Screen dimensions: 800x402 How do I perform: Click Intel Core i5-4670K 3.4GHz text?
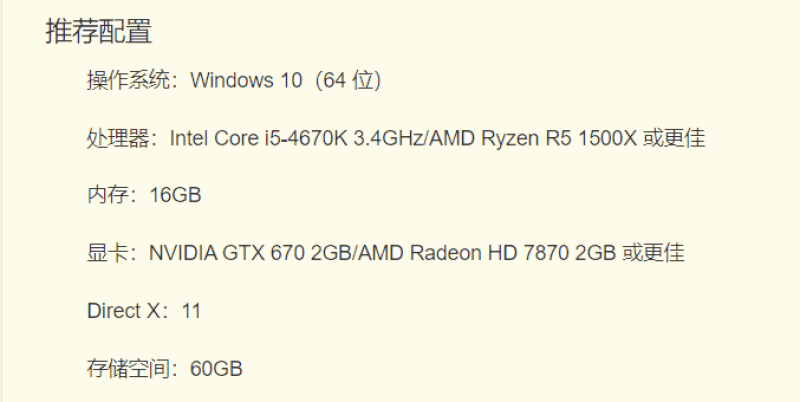coord(297,138)
